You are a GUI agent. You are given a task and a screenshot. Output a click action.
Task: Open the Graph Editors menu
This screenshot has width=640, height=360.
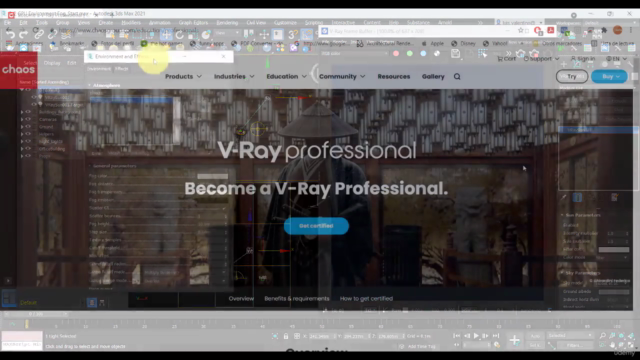[x=193, y=22]
